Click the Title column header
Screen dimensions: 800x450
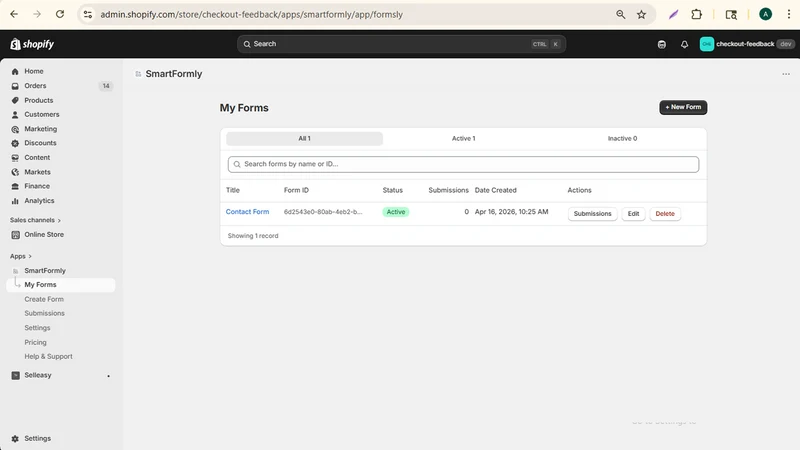tap(233, 190)
